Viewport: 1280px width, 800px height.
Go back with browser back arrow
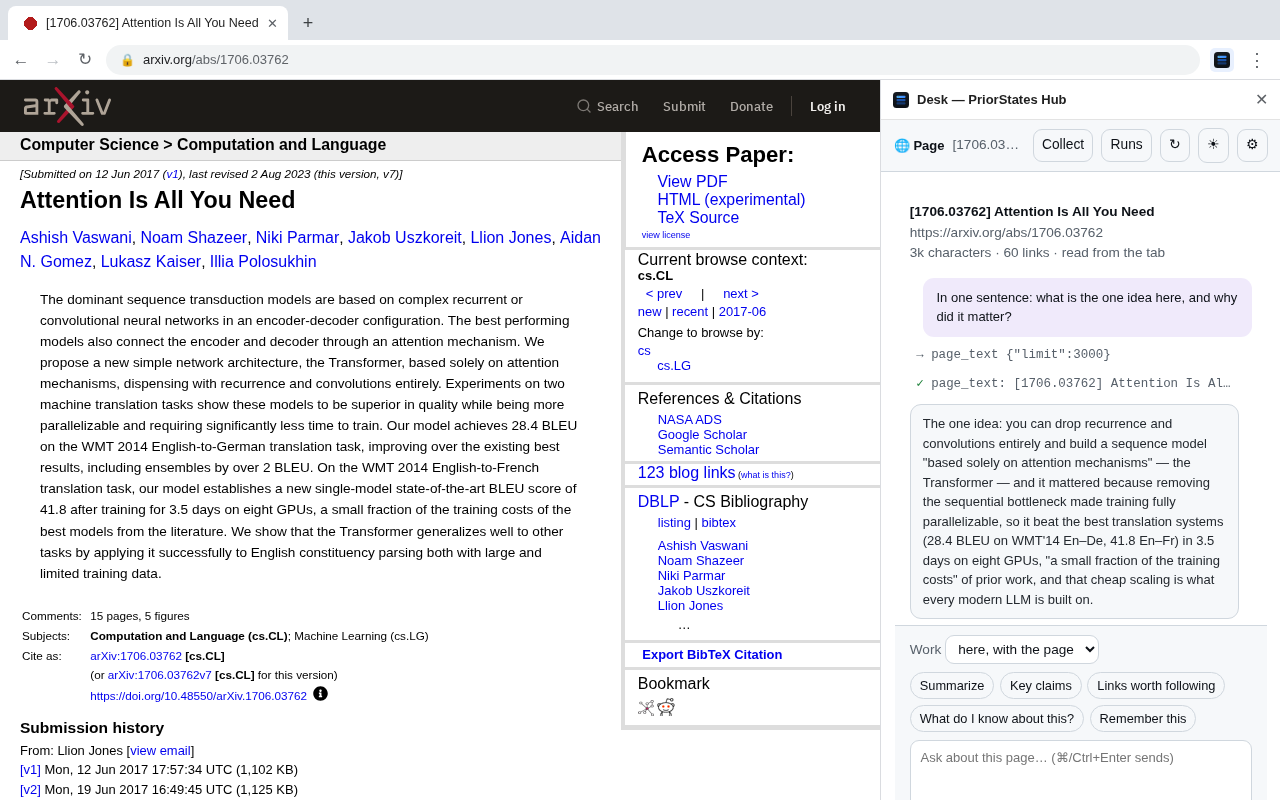pos(21,60)
